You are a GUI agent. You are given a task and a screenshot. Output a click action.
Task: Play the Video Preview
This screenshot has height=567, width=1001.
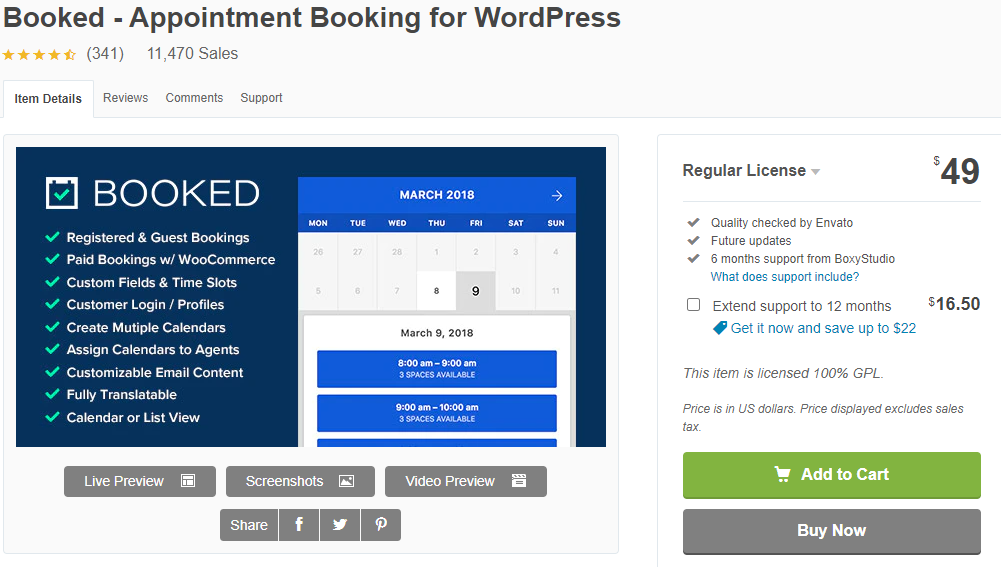[466, 481]
